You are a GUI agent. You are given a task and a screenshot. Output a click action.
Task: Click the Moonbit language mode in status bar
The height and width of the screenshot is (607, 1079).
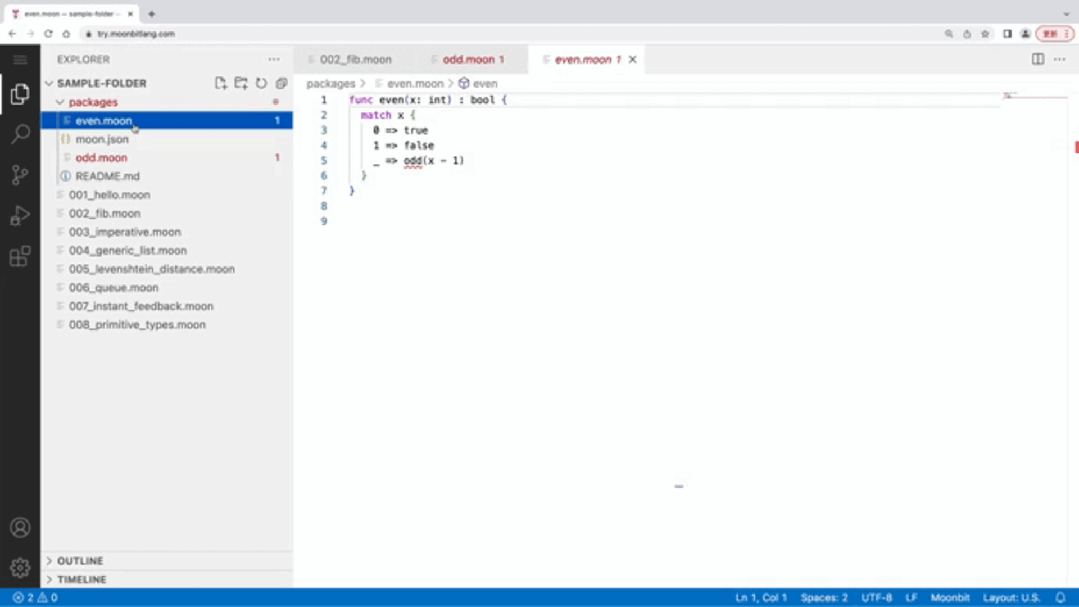[949, 598]
